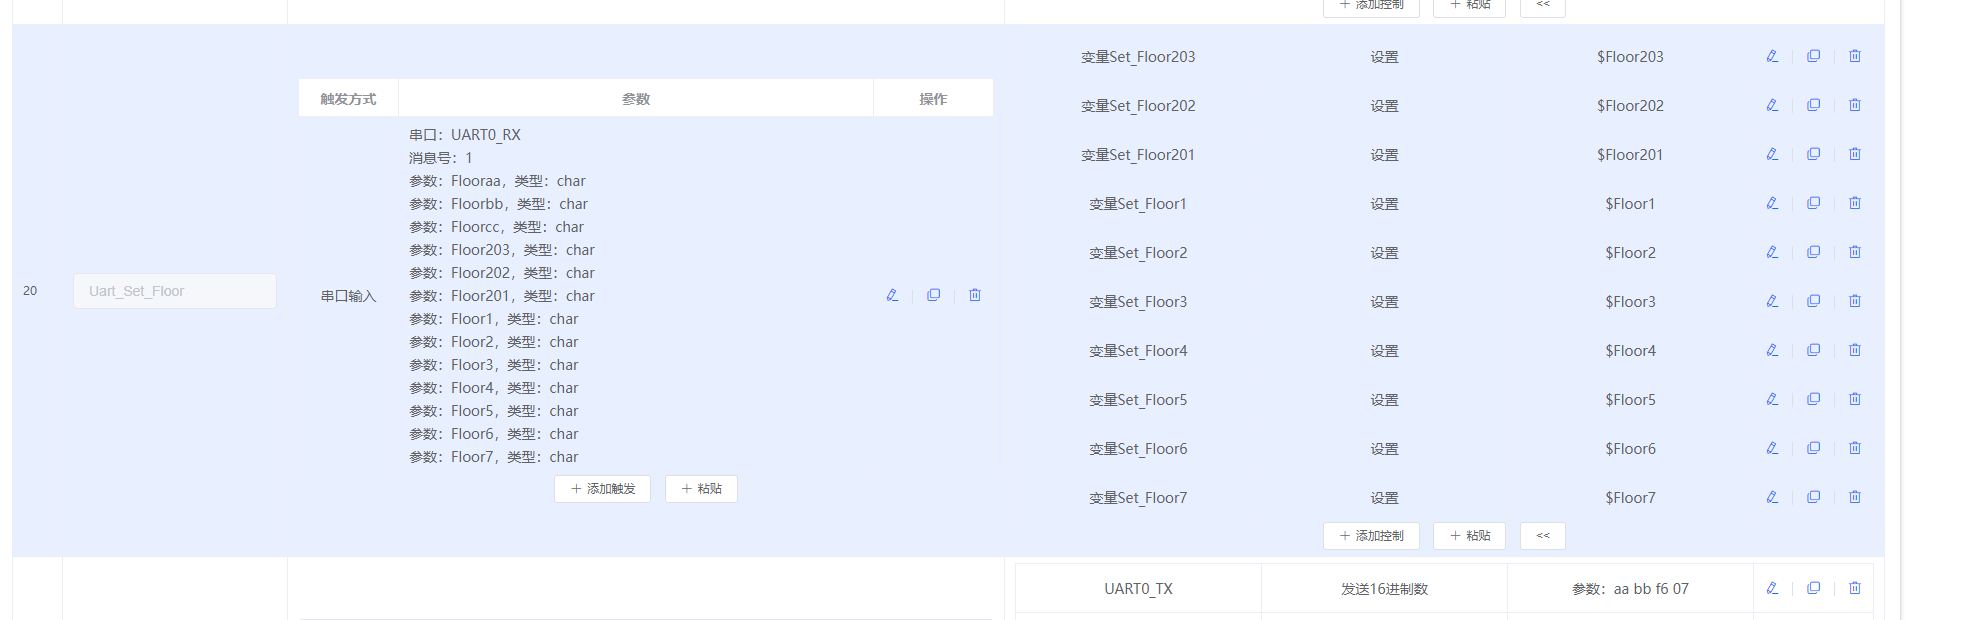1973x620 pixels.
Task: Delete the UART0_TX control row
Action: click(1855, 588)
